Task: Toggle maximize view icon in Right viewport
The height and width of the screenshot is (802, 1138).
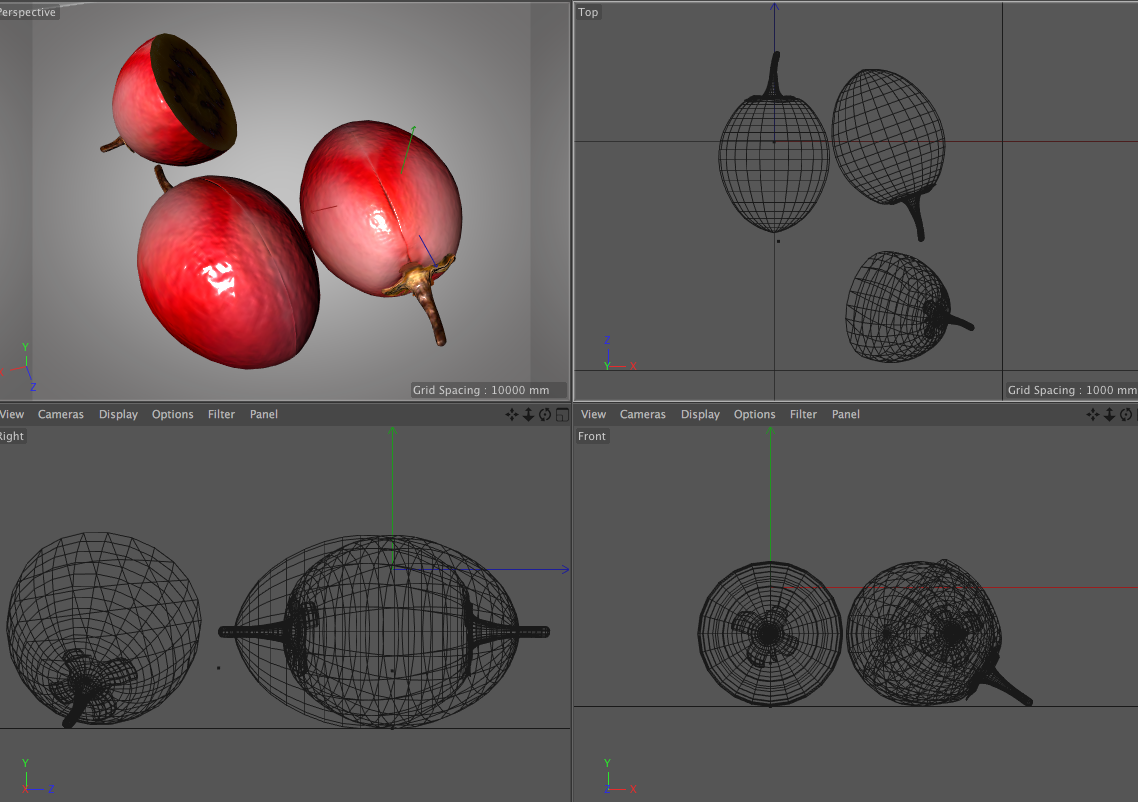Action: (561, 415)
